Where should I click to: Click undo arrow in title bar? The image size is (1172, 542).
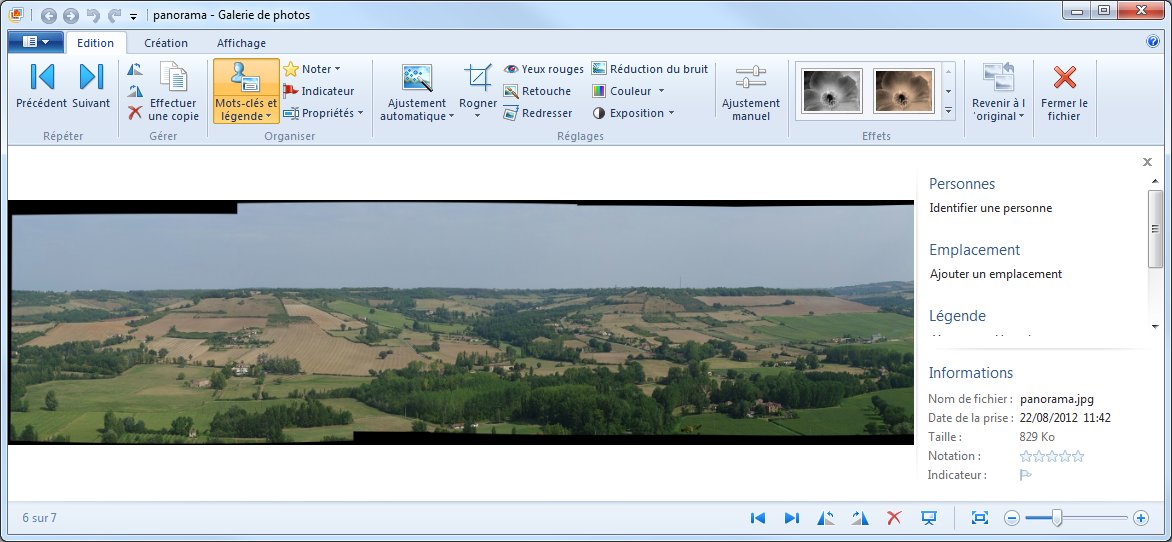[x=93, y=15]
